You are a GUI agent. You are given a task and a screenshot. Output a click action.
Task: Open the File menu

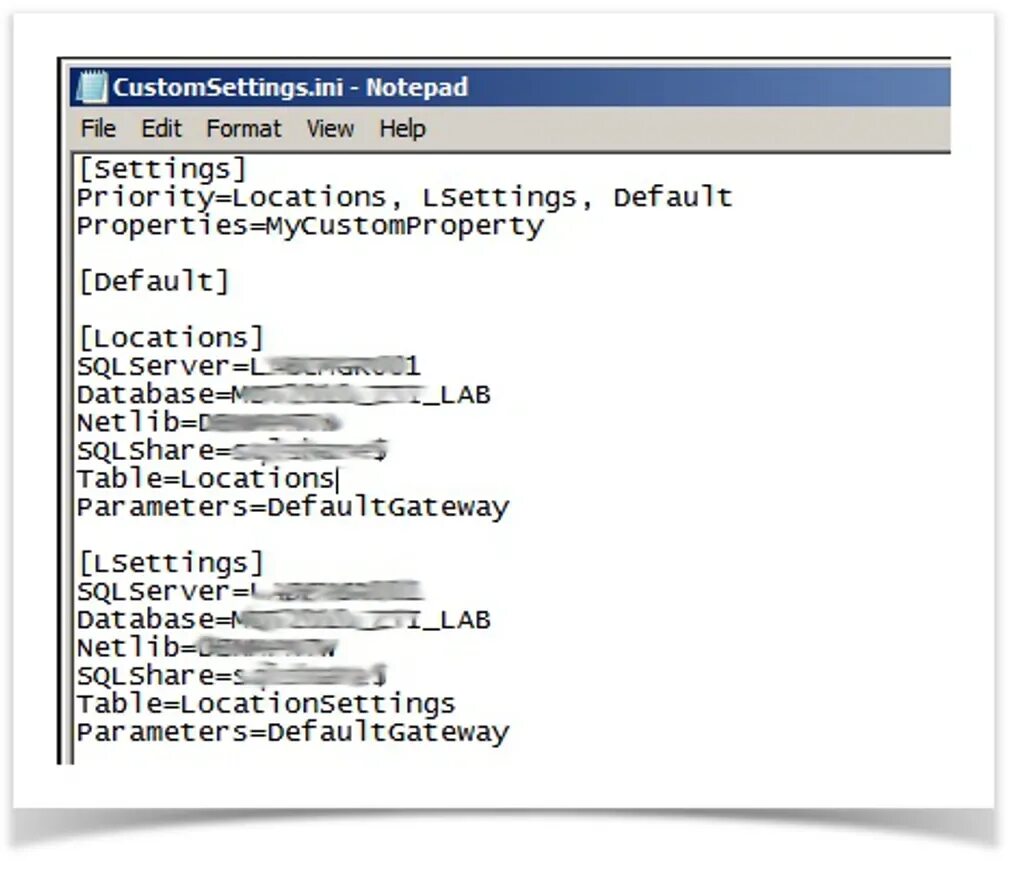tap(98, 129)
